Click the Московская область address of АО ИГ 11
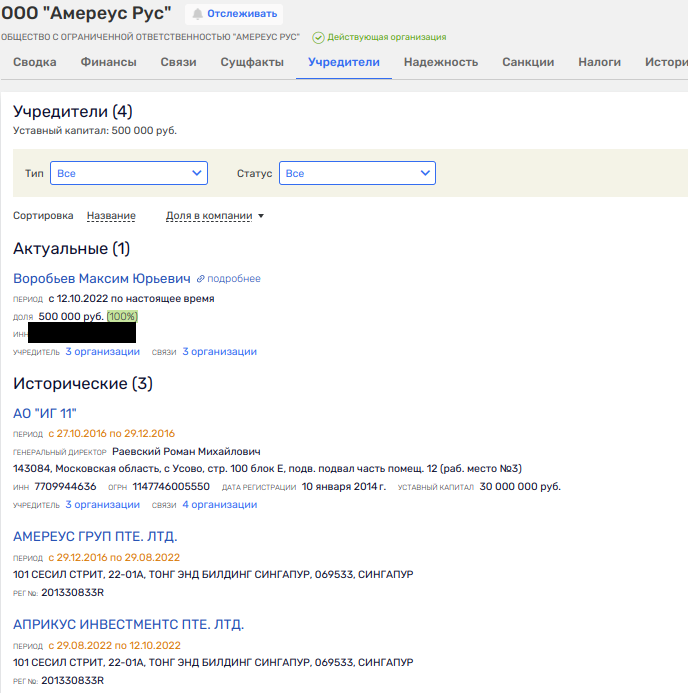The height and width of the screenshot is (693, 688). pyautogui.click(x=267, y=468)
